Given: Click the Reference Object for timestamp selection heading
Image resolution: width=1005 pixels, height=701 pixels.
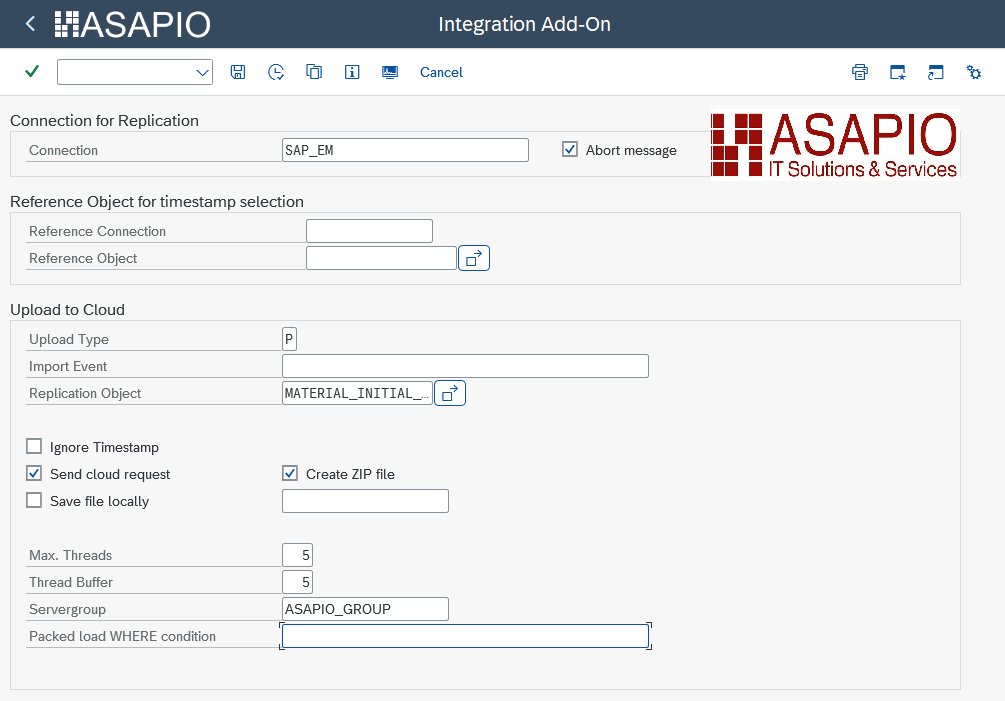Looking at the screenshot, I should (157, 201).
